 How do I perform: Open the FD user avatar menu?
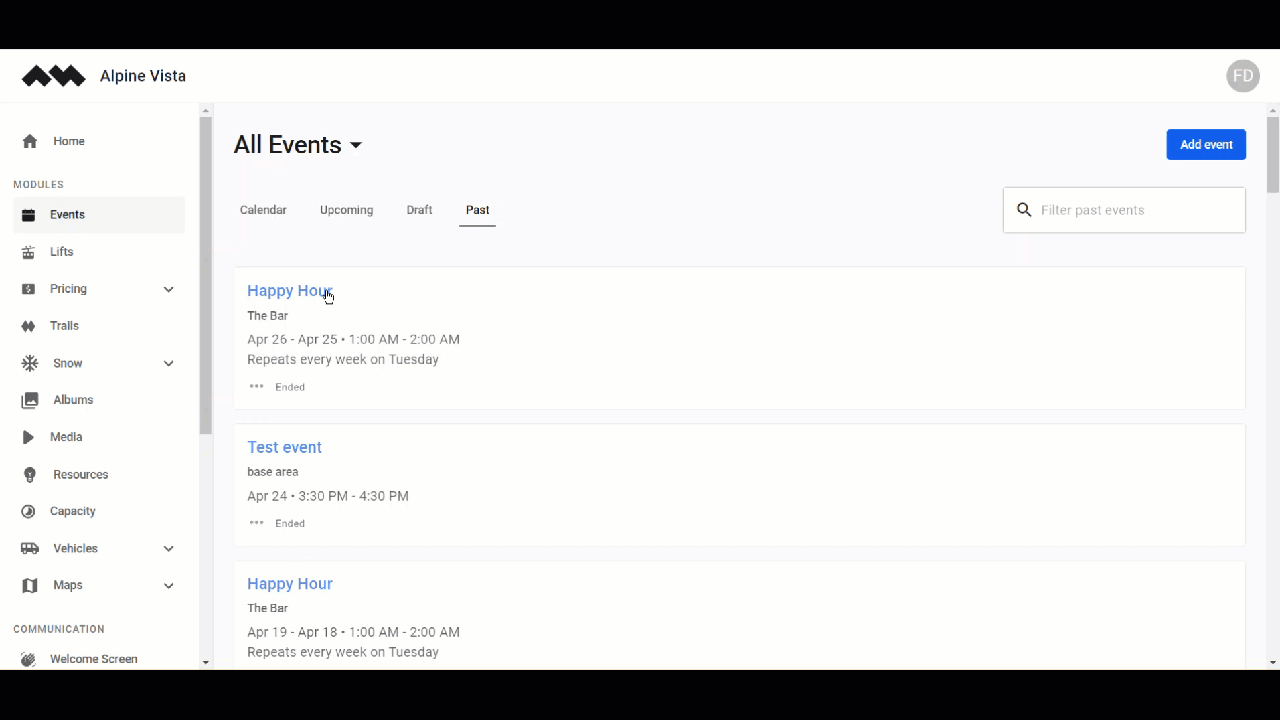point(1243,76)
